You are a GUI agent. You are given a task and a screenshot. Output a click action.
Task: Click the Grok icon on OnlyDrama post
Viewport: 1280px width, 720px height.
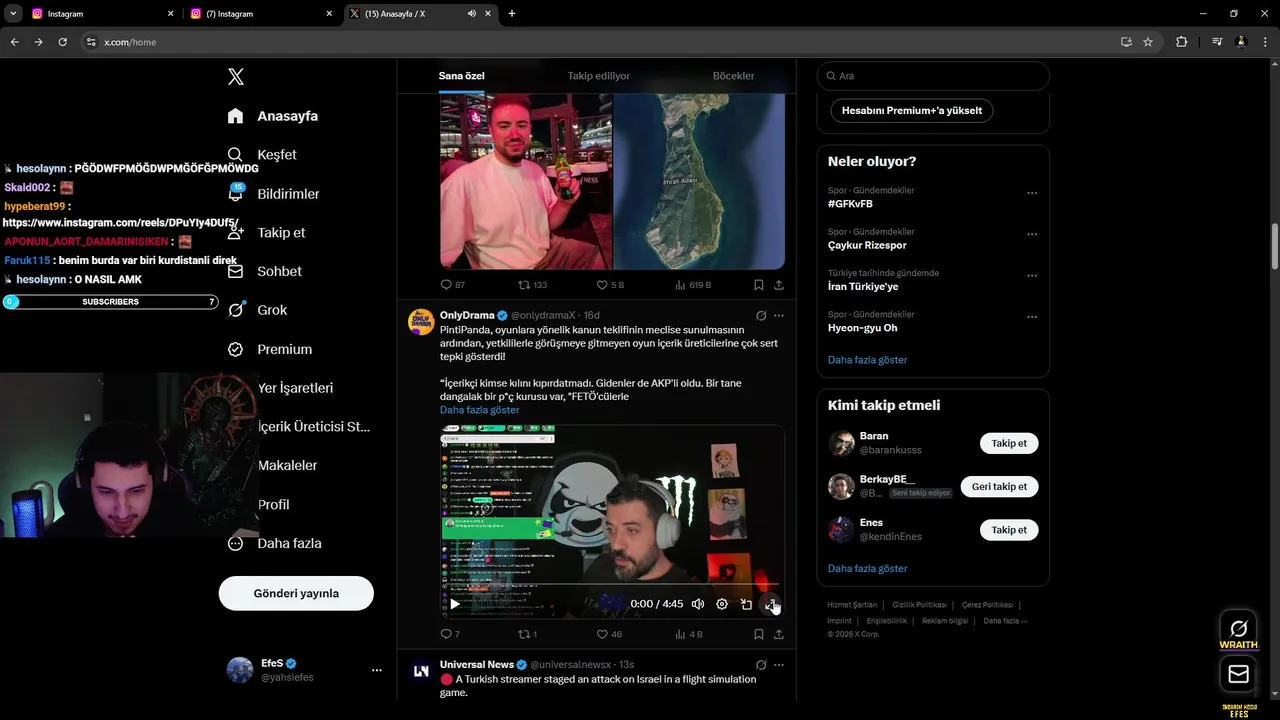[x=761, y=316]
